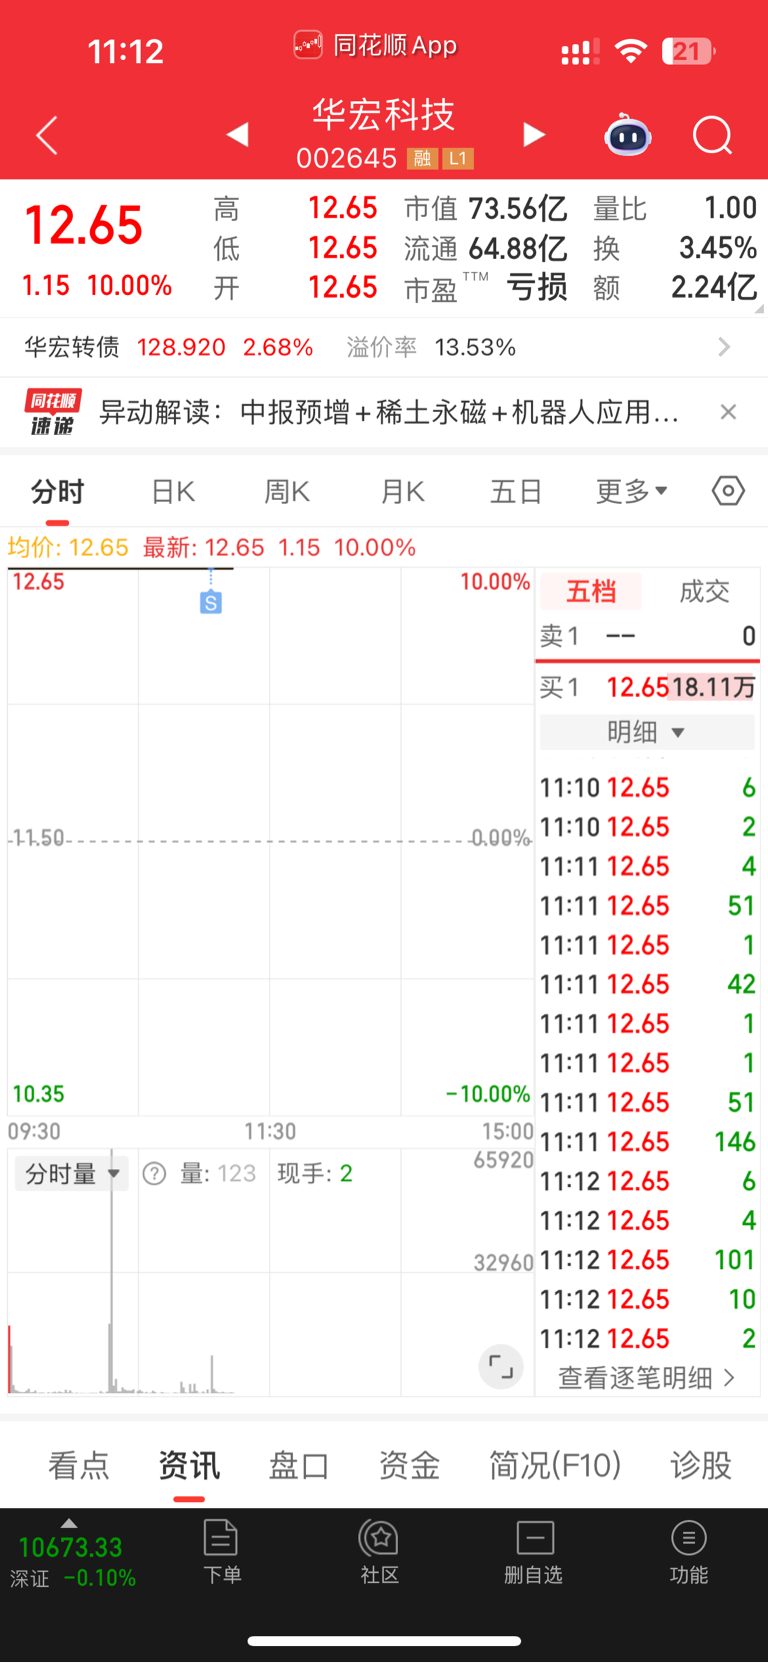768x1663 pixels.
Task: Tap 量比 1.00 value
Action: [730, 208]
